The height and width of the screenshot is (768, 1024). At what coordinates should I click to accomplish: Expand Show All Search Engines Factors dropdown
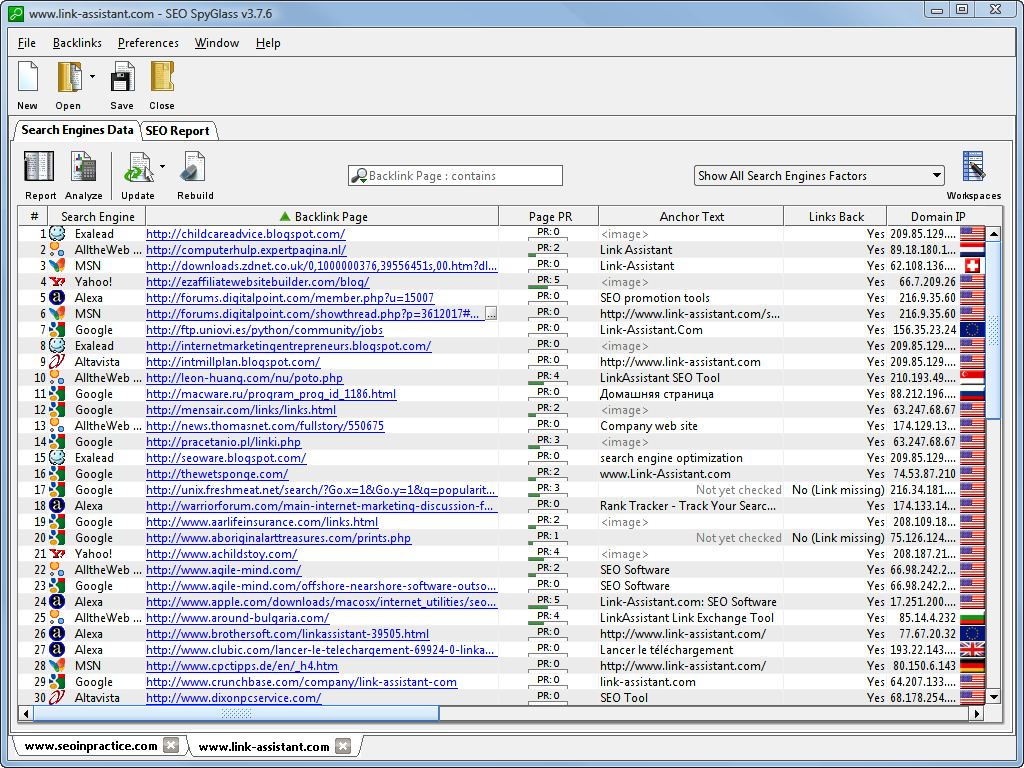936,176
